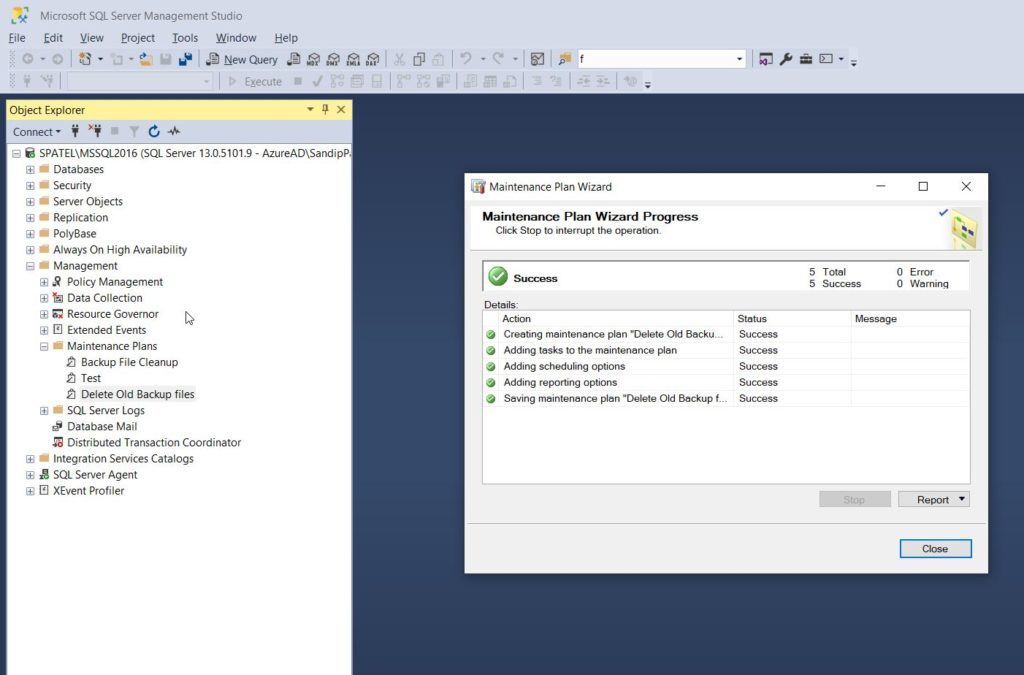Open the View menu
This screenshot has width=1024, height=675.
(91, 38)
